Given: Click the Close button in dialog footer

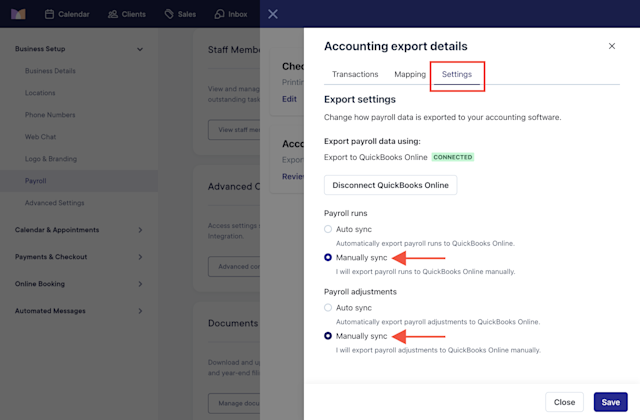Looking at the screenshot, I should [564, 402].
